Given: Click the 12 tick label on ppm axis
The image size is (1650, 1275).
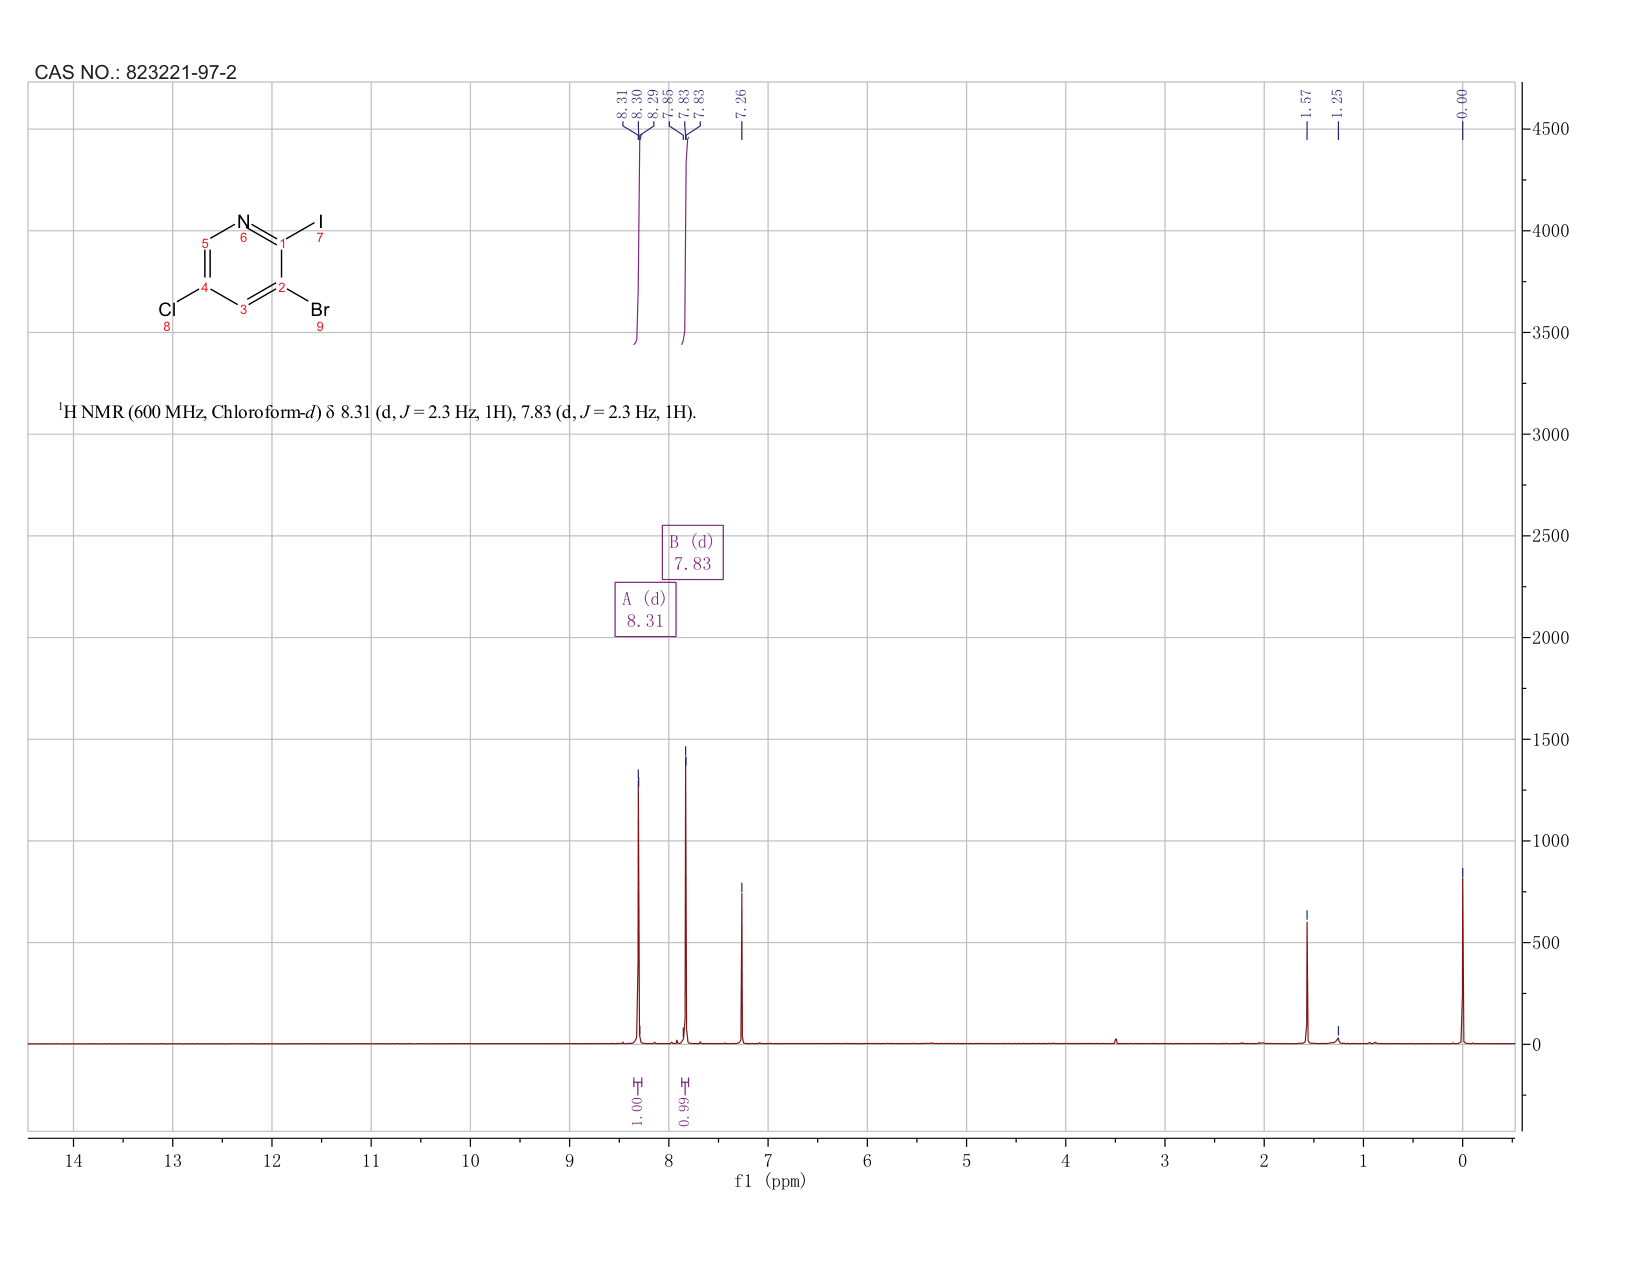Looking at the screenshot, I should click(272, 1161).
